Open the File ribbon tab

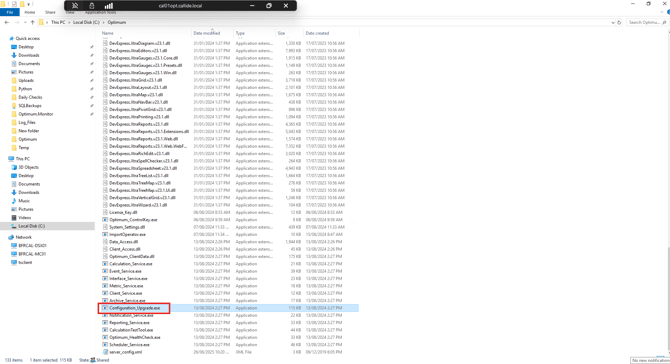[9, 12]
